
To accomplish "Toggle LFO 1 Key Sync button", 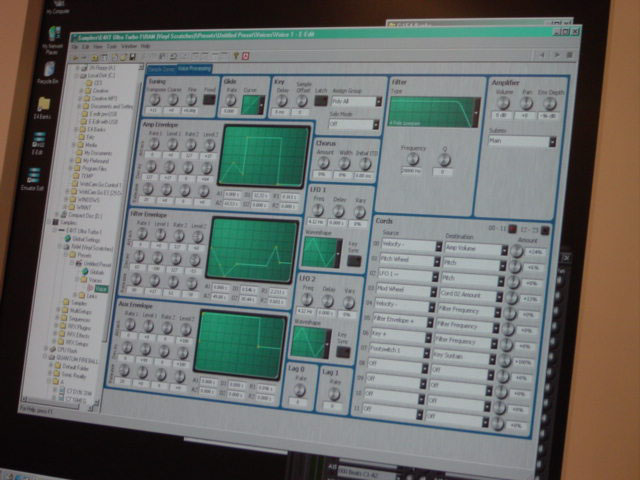I will [x=354, y=261].
